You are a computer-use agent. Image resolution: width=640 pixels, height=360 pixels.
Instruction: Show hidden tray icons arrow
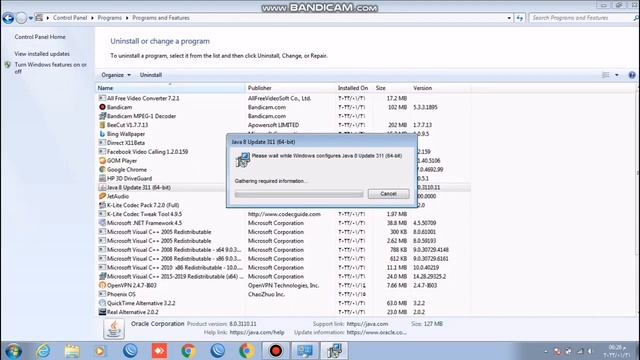[546, 351]
